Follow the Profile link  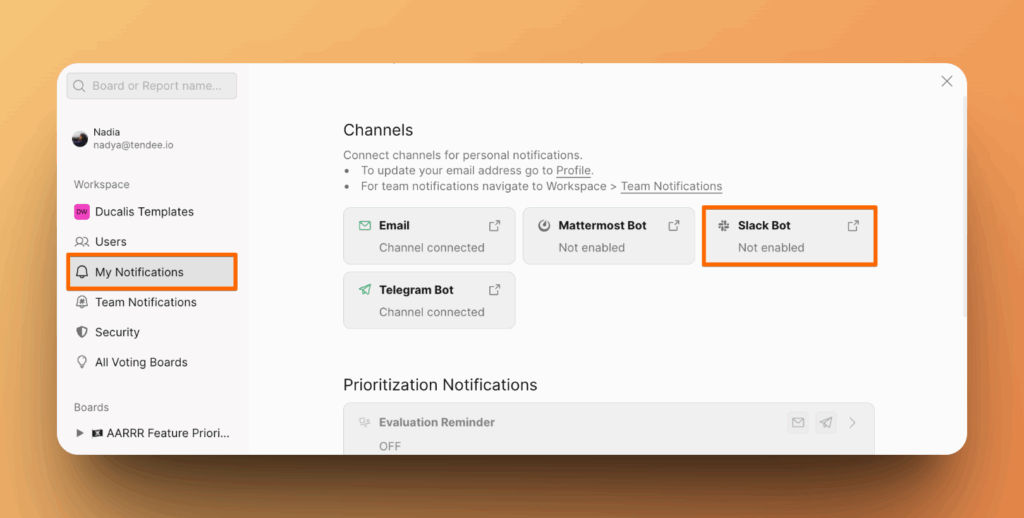[x=573, y=171]
